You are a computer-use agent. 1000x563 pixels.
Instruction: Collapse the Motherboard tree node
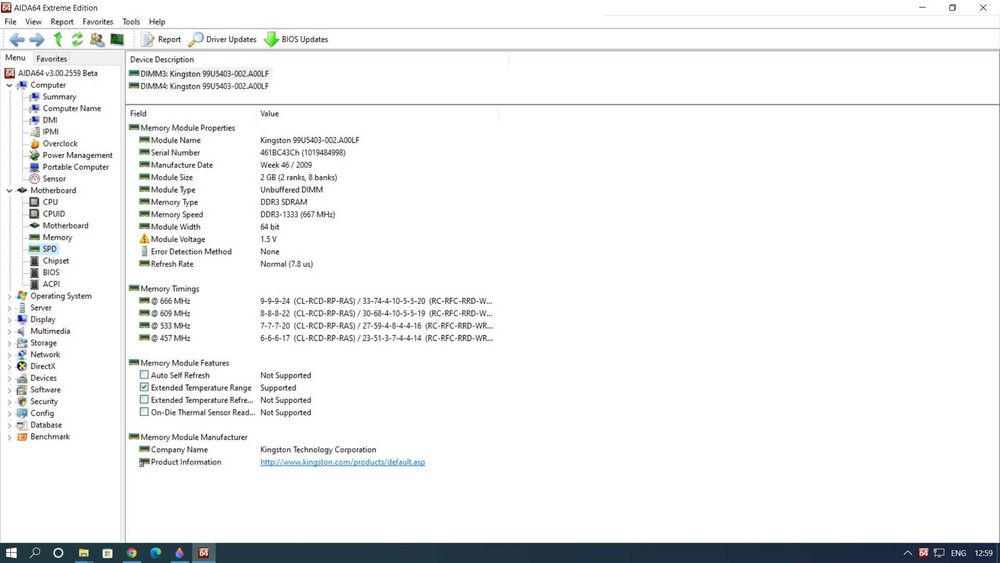pyautogui.click(x=10, y=190)
